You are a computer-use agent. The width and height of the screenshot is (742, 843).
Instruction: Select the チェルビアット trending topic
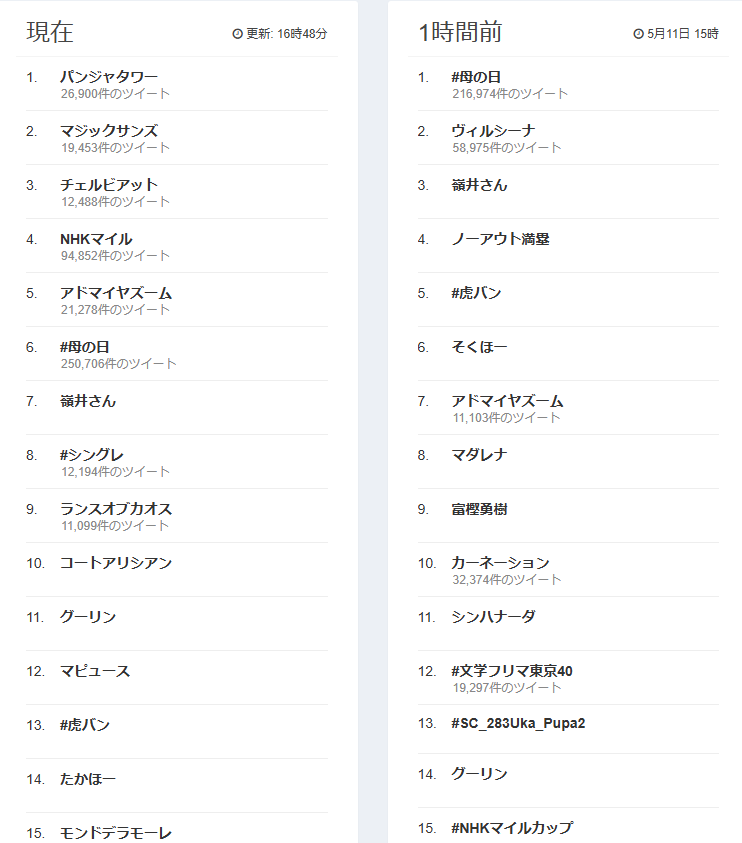109,185
